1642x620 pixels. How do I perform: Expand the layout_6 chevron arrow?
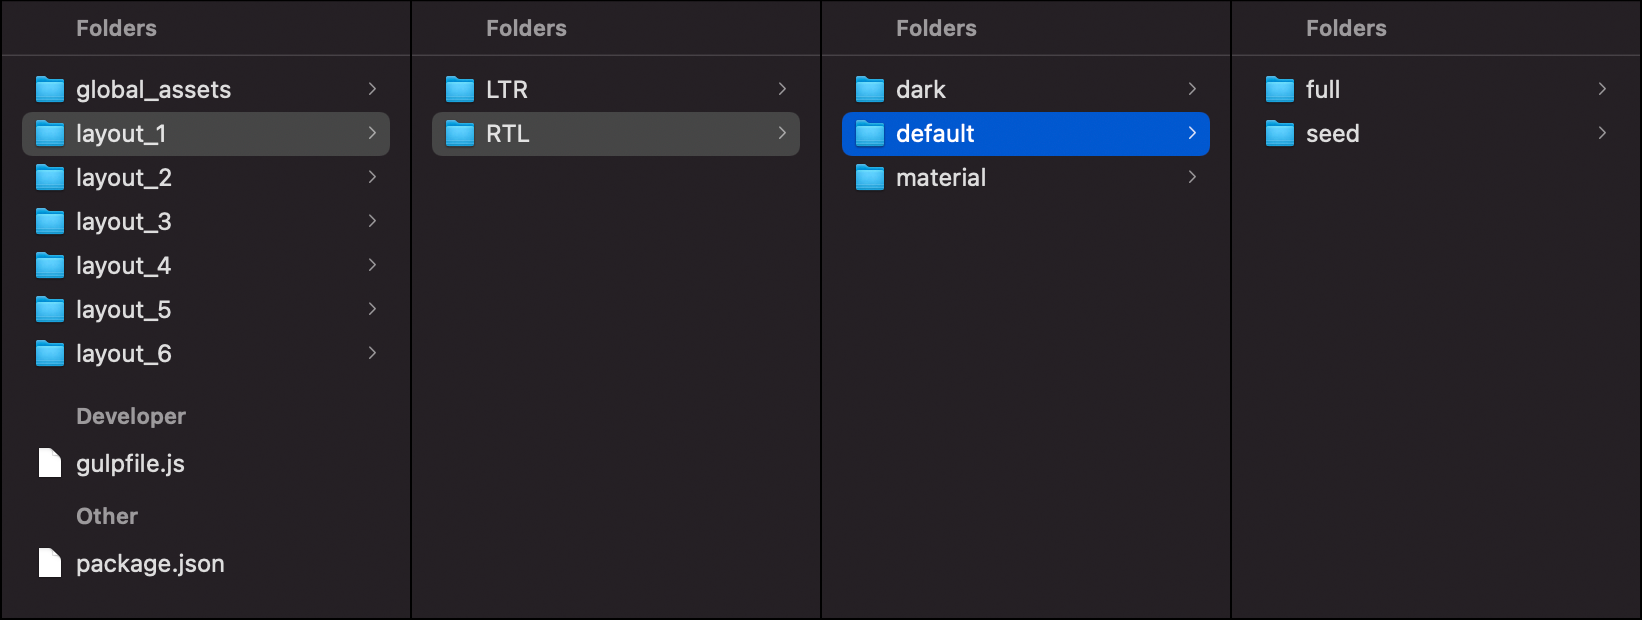[x=372, y=353]
